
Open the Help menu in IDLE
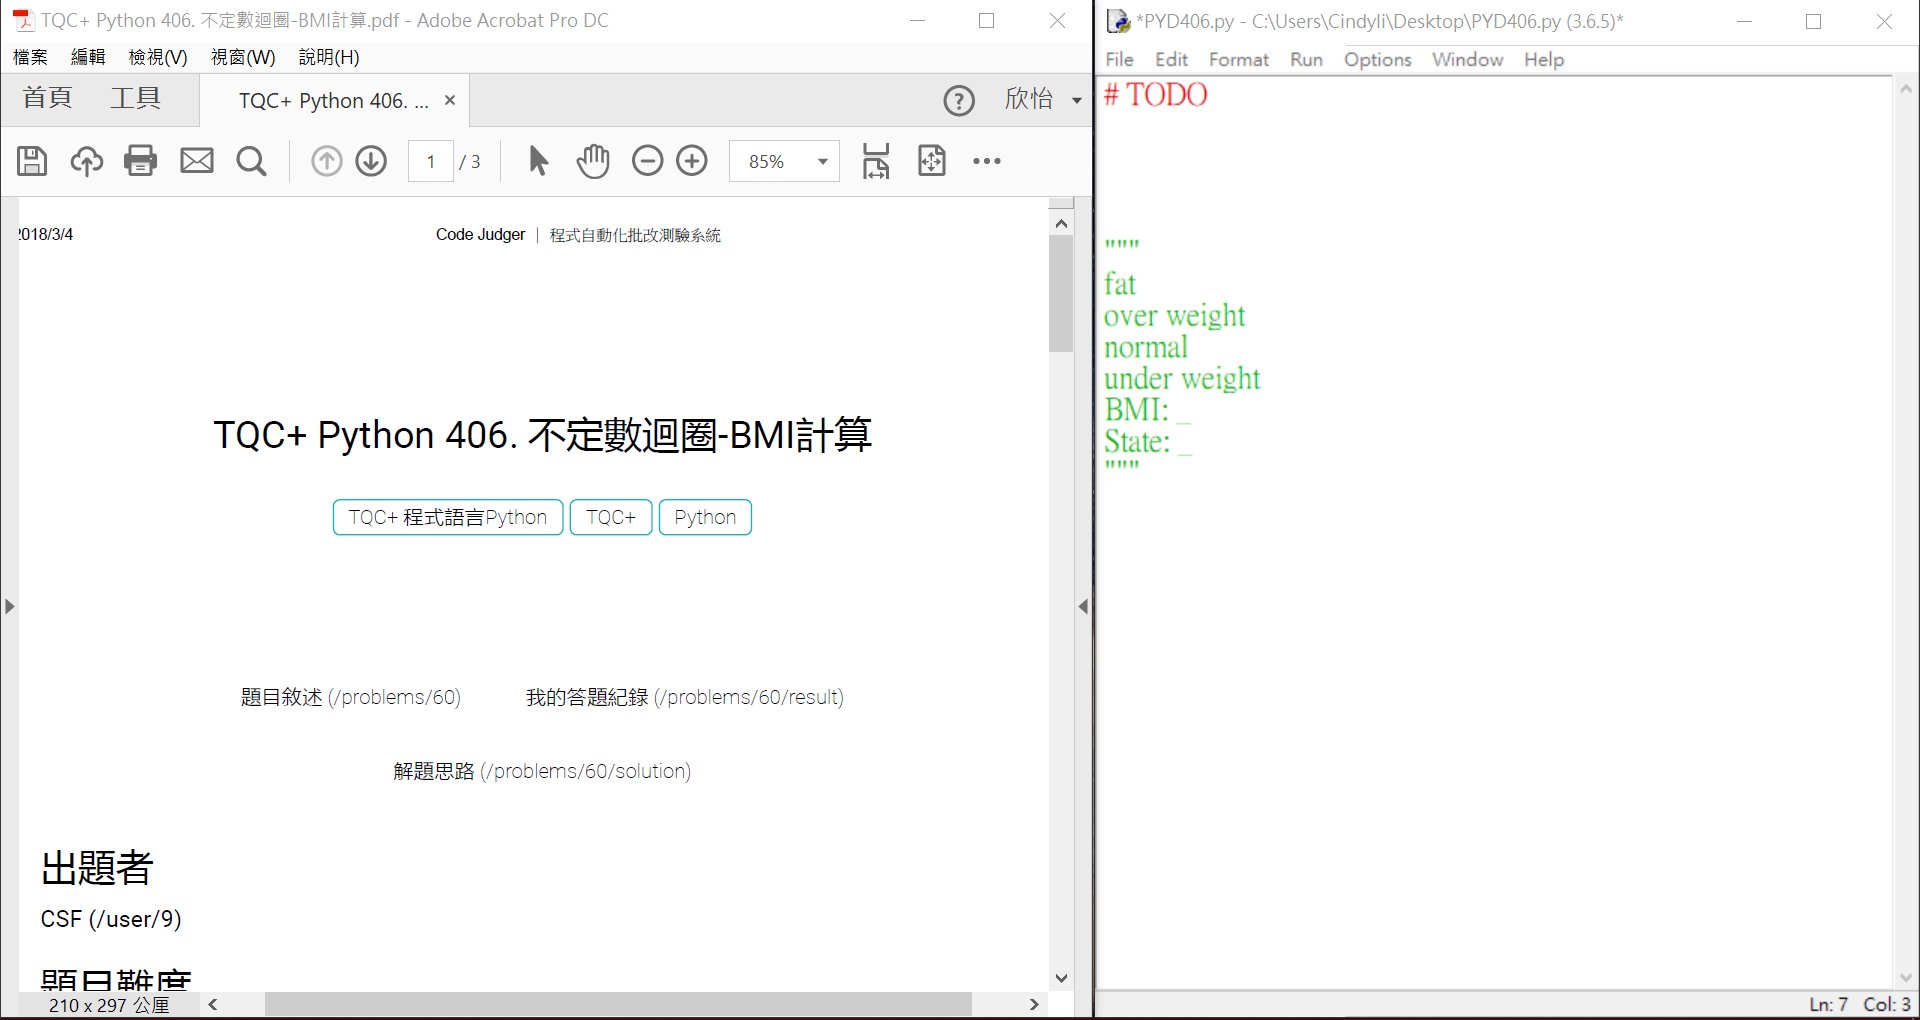tap(1544, 60)
